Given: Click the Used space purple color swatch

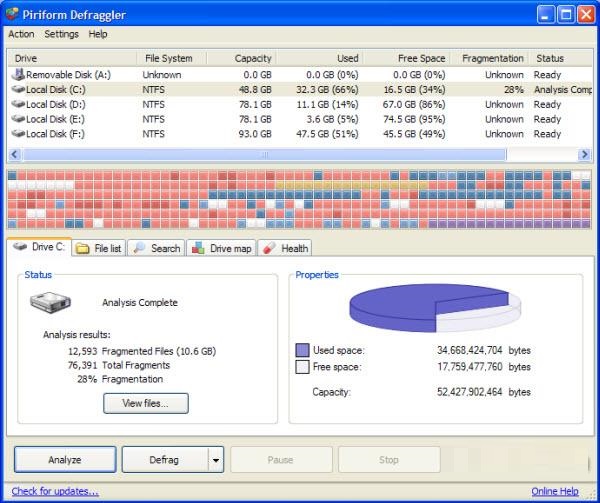Looking at the screenshot, I should (x=303, y=350).
